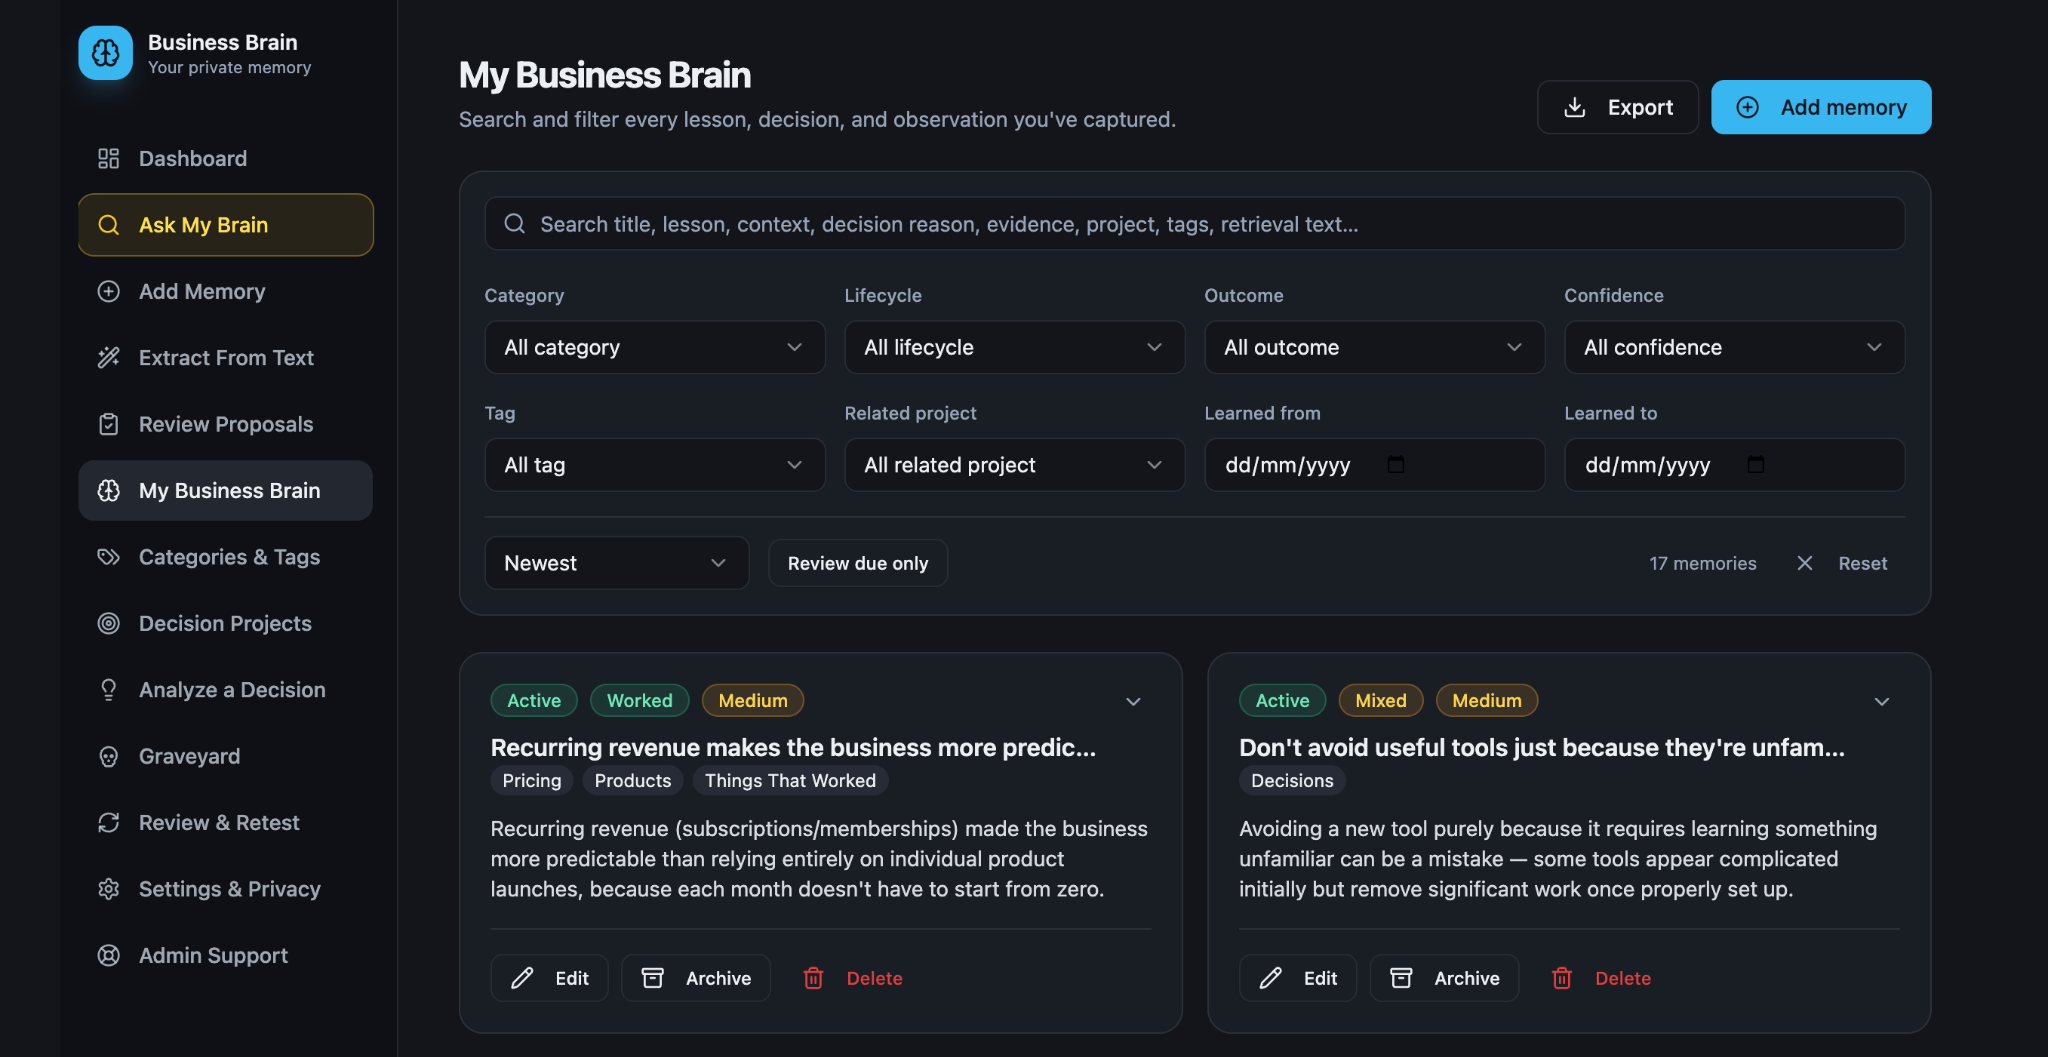The image size is (2048, 1057).
Task: Click the Decision Projects target icon
Action: (x=108, y=623)
